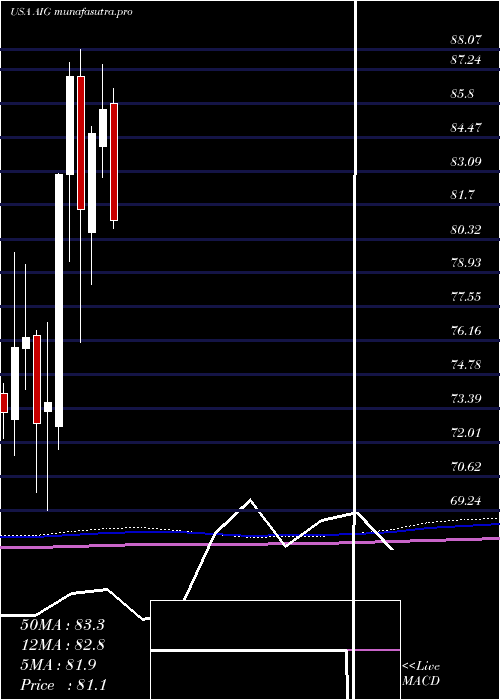Click the 85.8 price level label
This screenshot has width=500, height=700.
(x=462, y=94)
